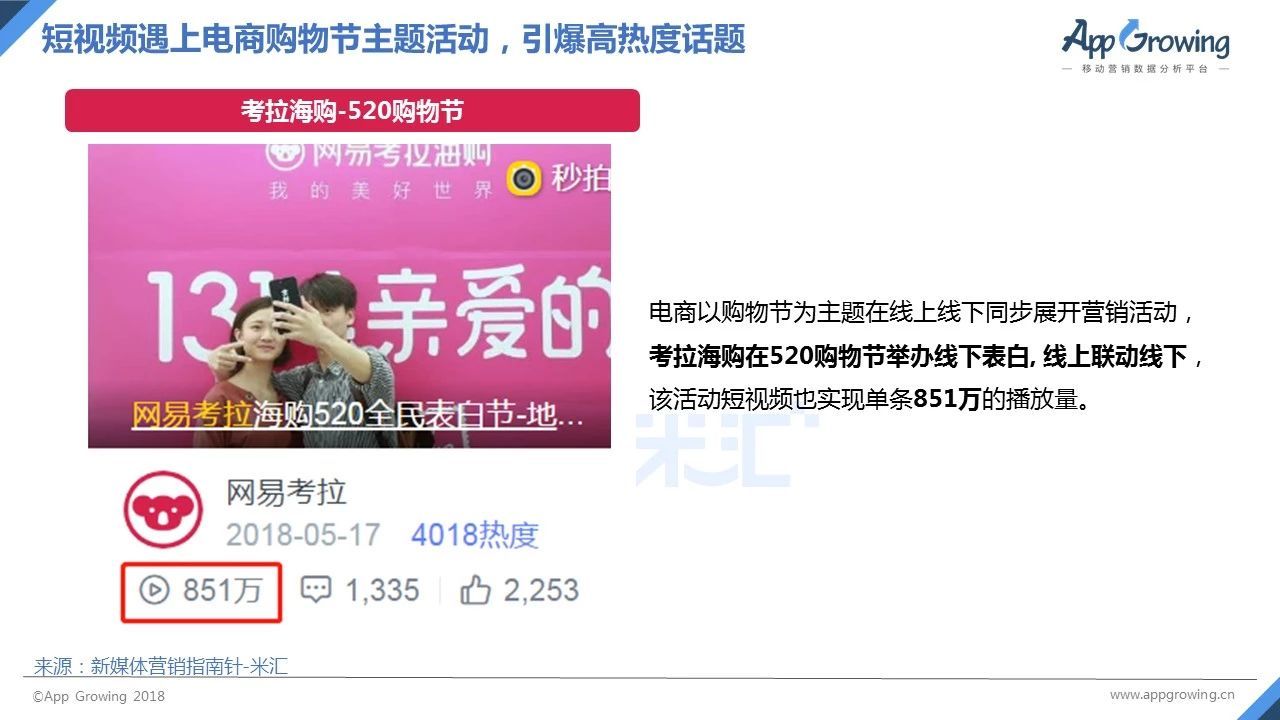Viewport: 1280px width, 720px height.
Task: Click the 4018热度 label
Action: 475,535
